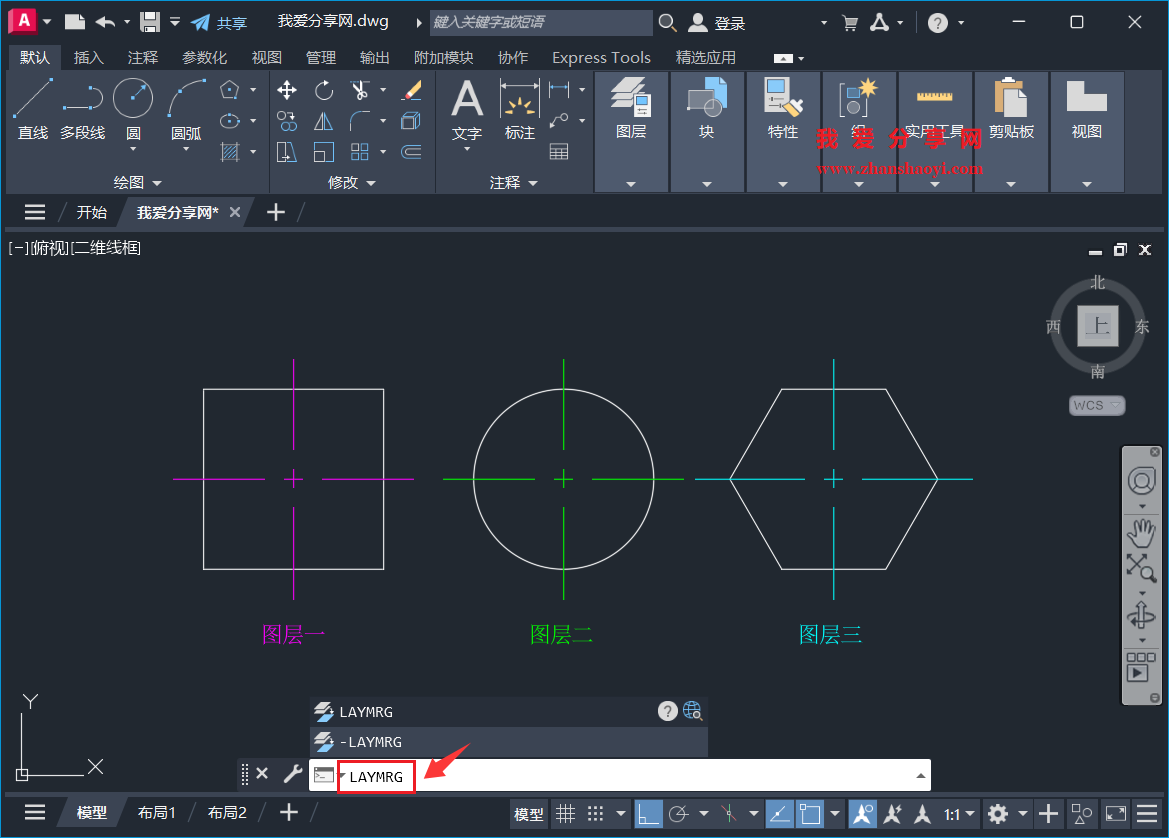Open the Parametric (参数化) ribbon tab
1169x838 pixels.
coord(204,57)
